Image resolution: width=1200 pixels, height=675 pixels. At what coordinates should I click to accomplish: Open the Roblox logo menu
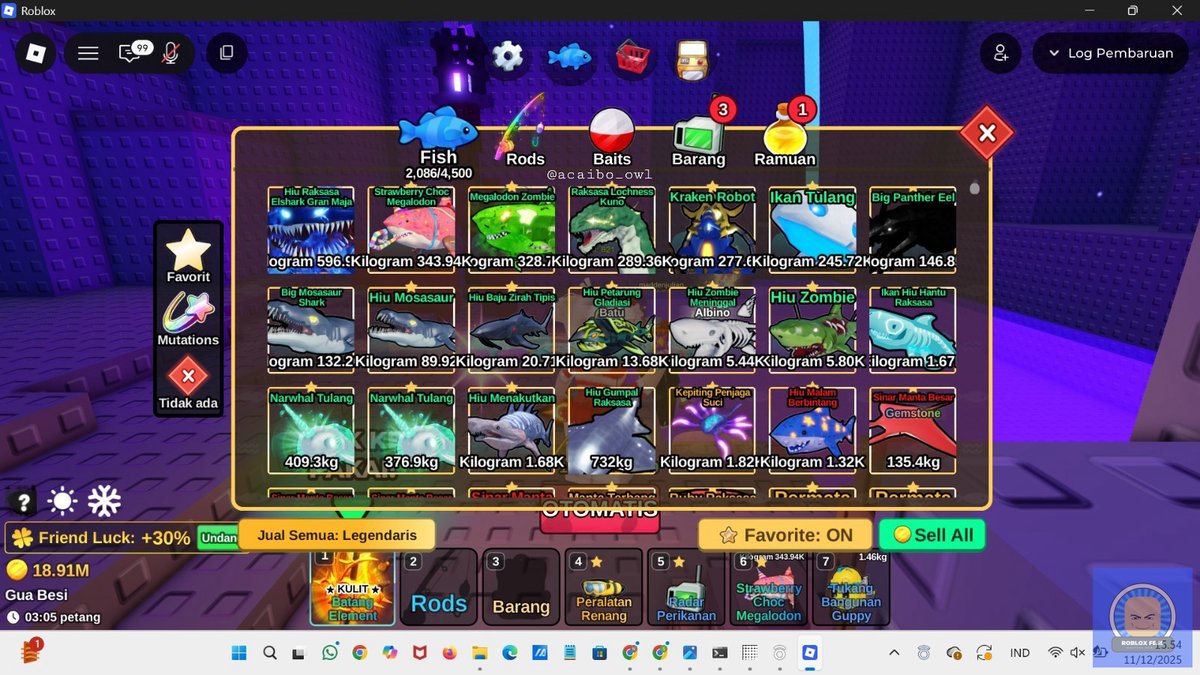37,53
